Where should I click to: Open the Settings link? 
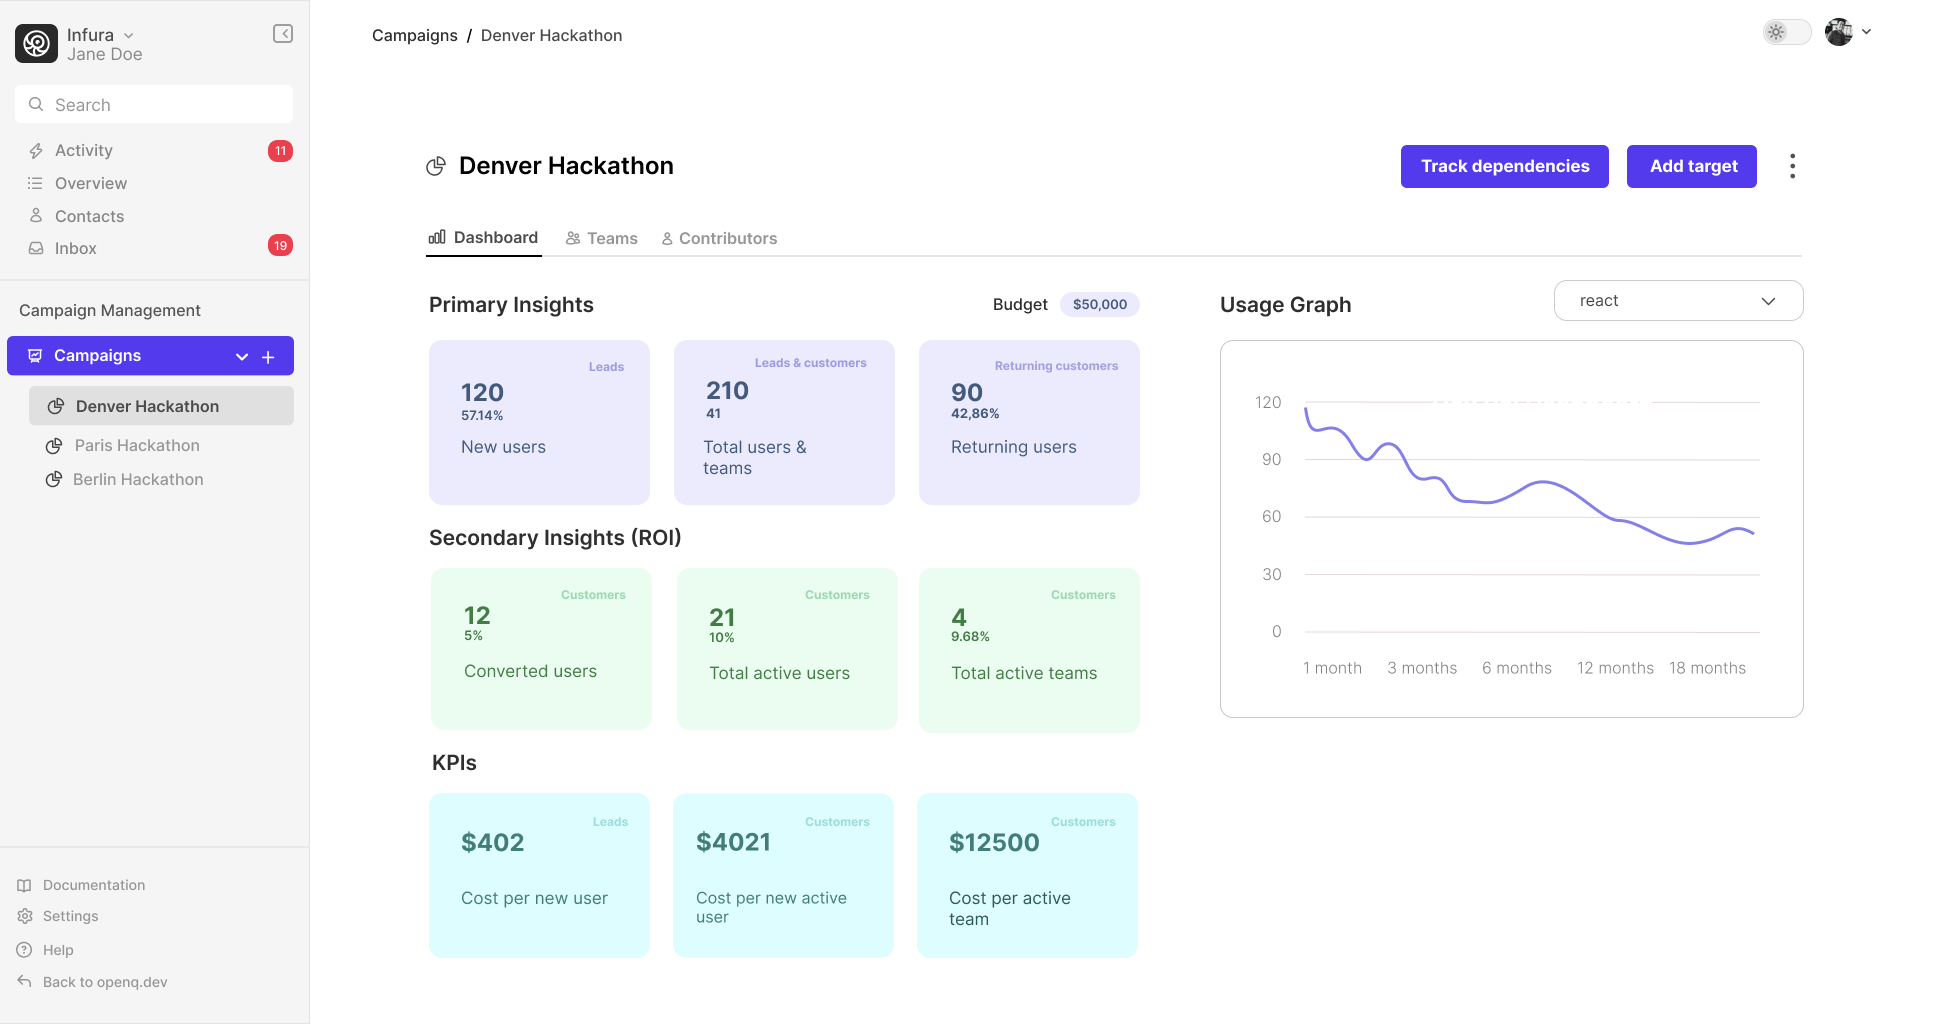[71, 916]
